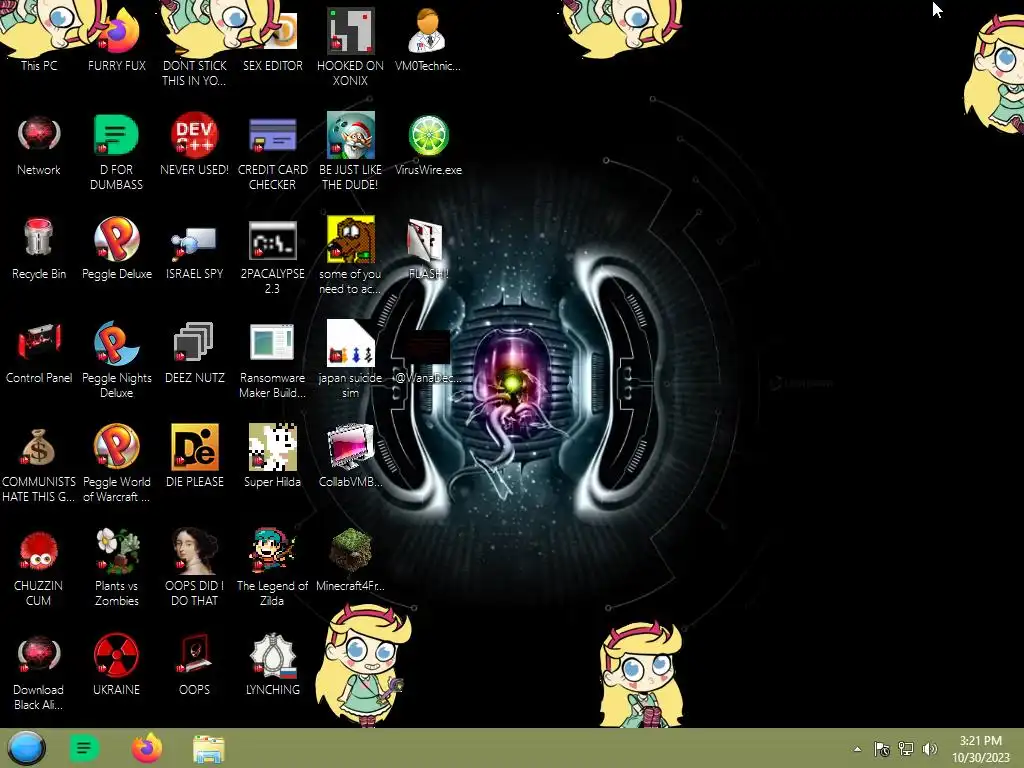Screen dimensions: 1024x768
Task: Select the COMMUNISTS HATE THIS G... money bag icon
Action: [x=39, y=464]
